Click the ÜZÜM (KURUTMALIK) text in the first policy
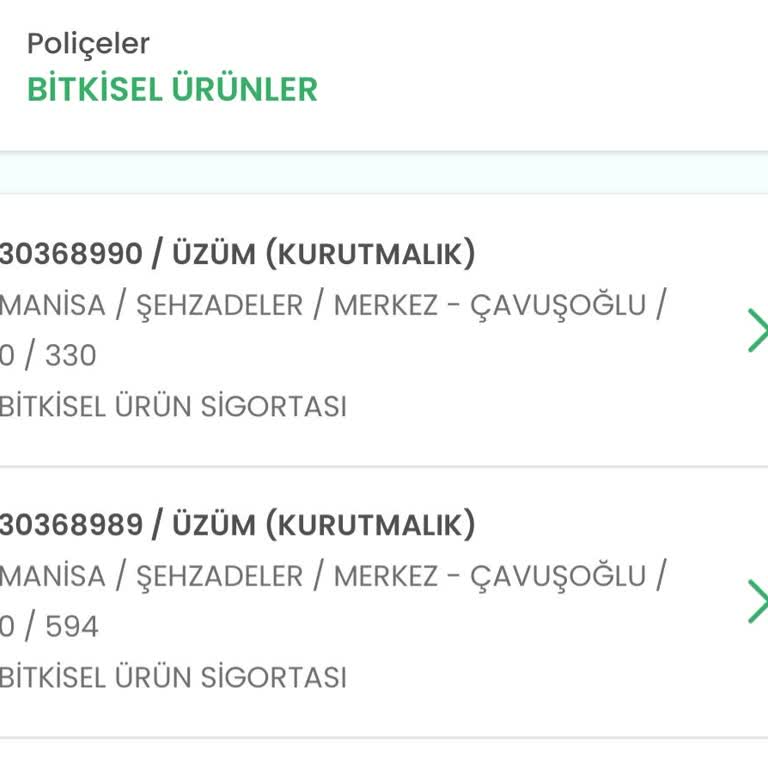Viewport: 768px width, 768px height. coord(324,254)
